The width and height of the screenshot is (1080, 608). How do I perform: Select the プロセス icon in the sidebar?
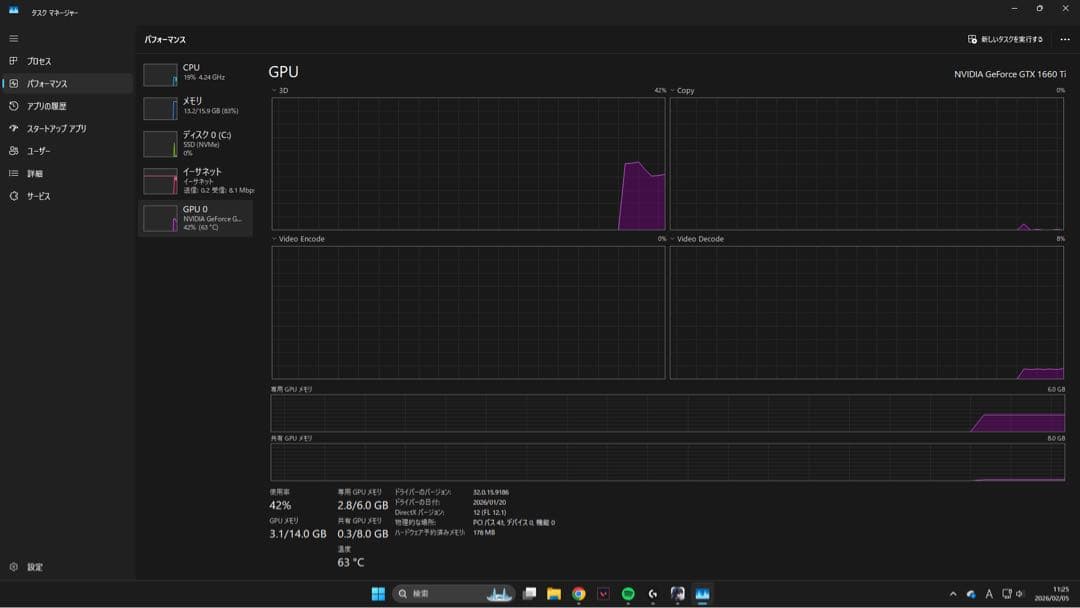pyautogui.click(x=14, y=61)
